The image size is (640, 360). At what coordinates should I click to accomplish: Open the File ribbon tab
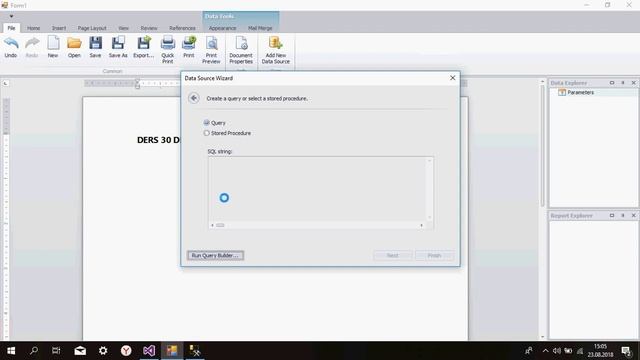pos(11,28)
